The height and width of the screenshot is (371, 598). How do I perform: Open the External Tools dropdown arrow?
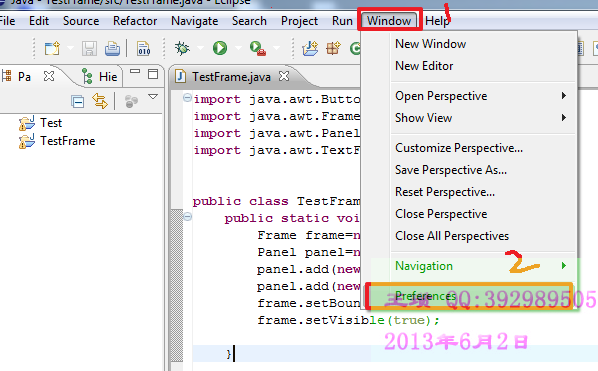click(276, 48)
